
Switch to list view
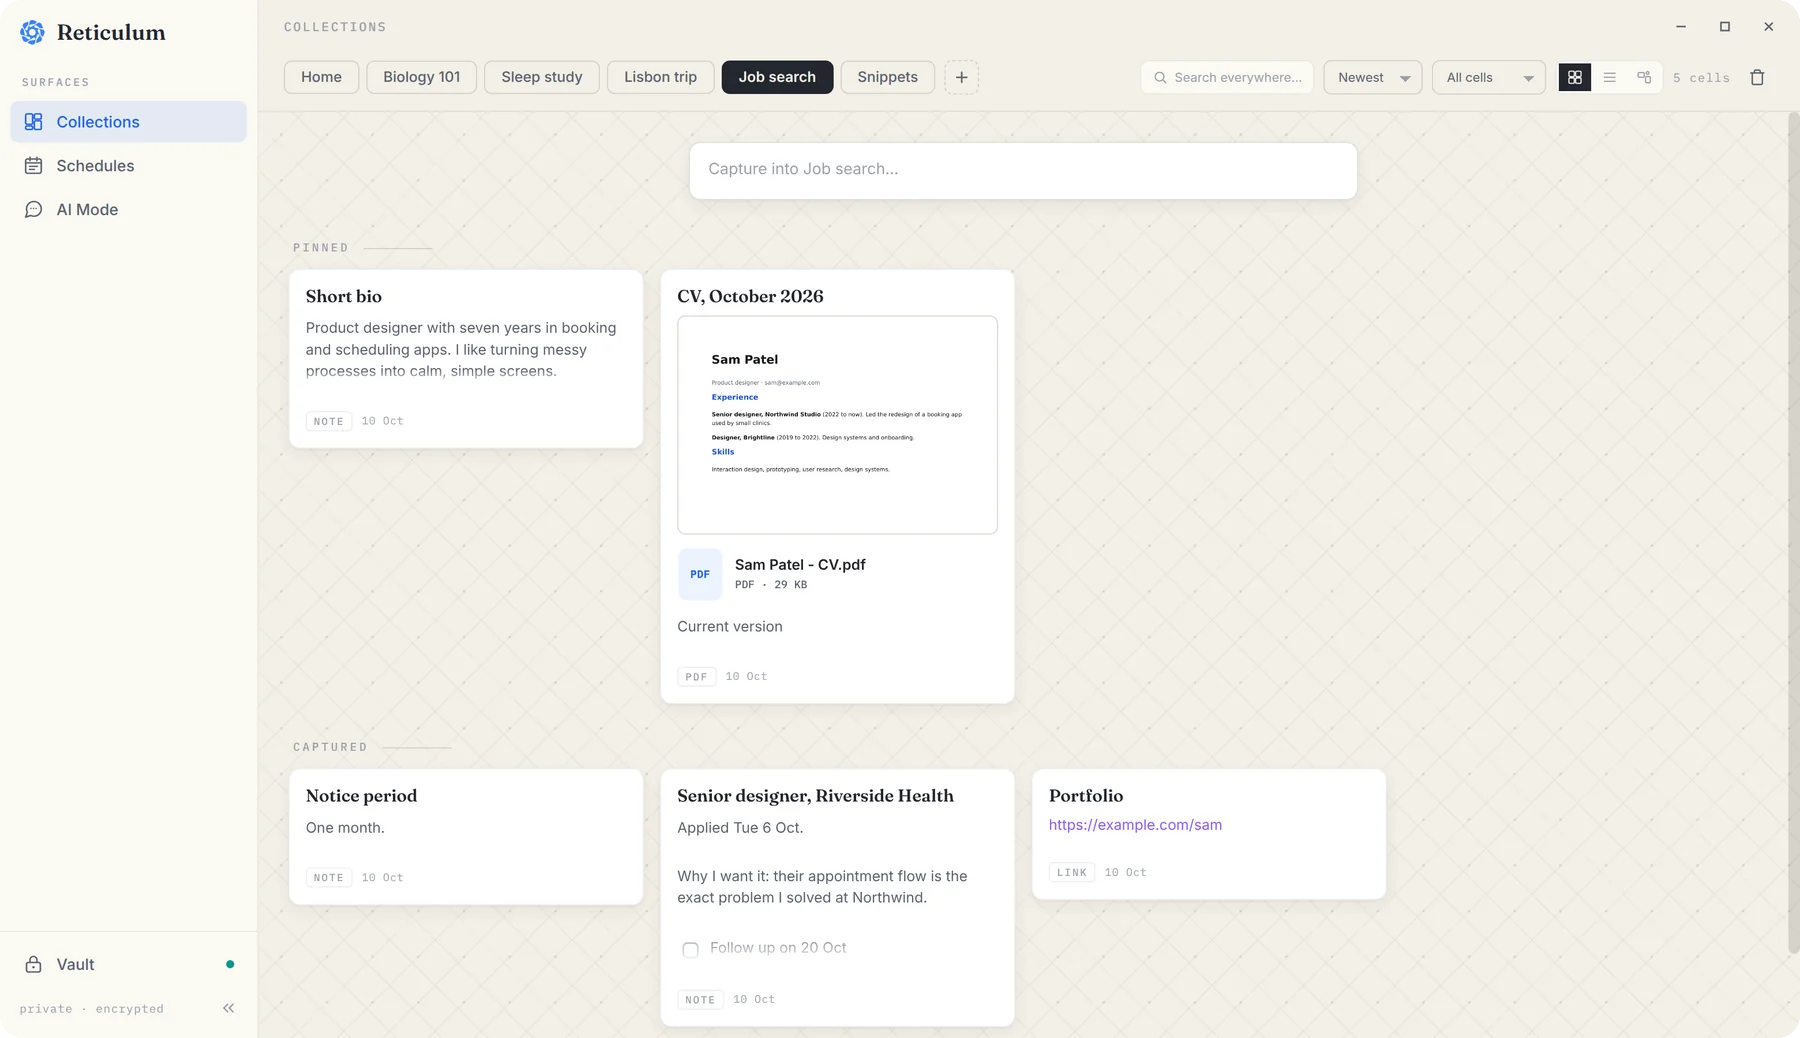pyautogui.click(x=1609, y=77)
